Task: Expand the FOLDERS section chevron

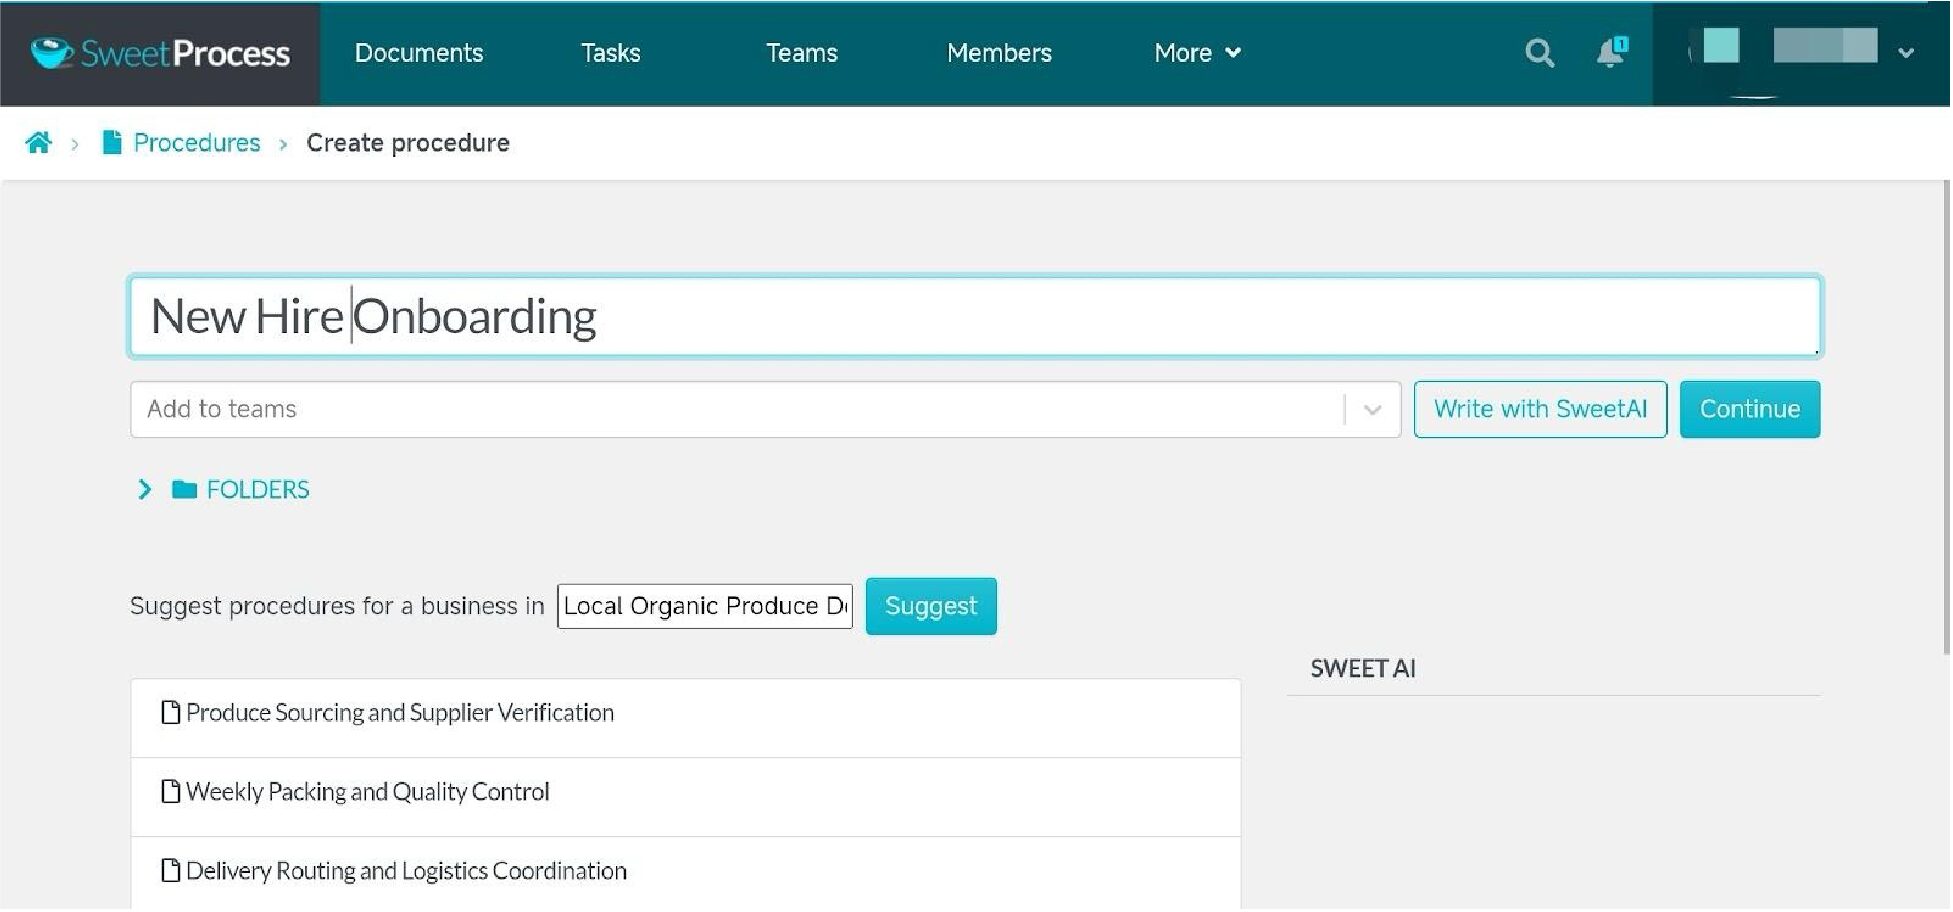Action: 145,490
